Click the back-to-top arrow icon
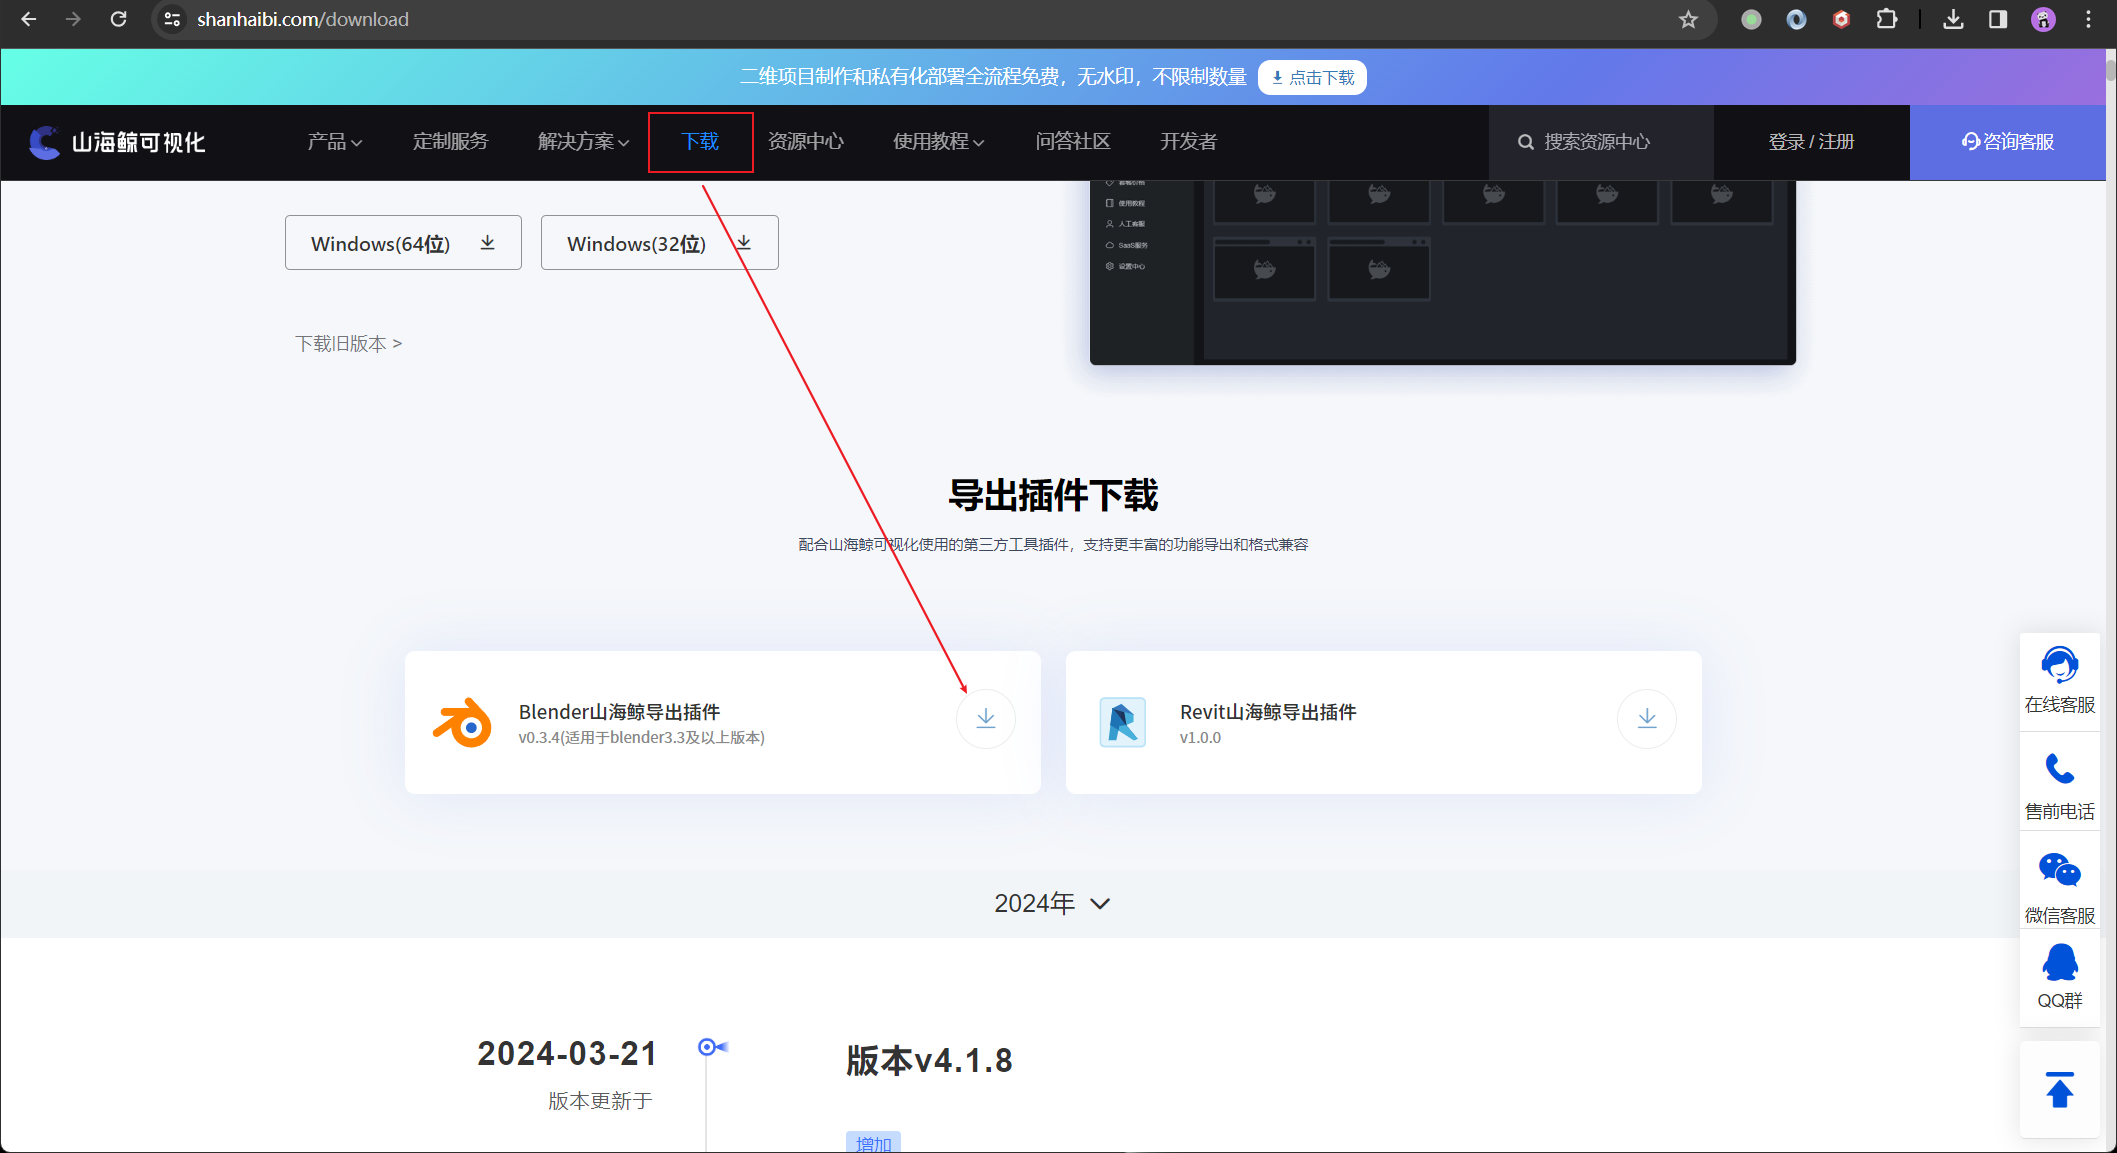This screenshot has width=2117, height=1153. click(x=2059, y=1090)
